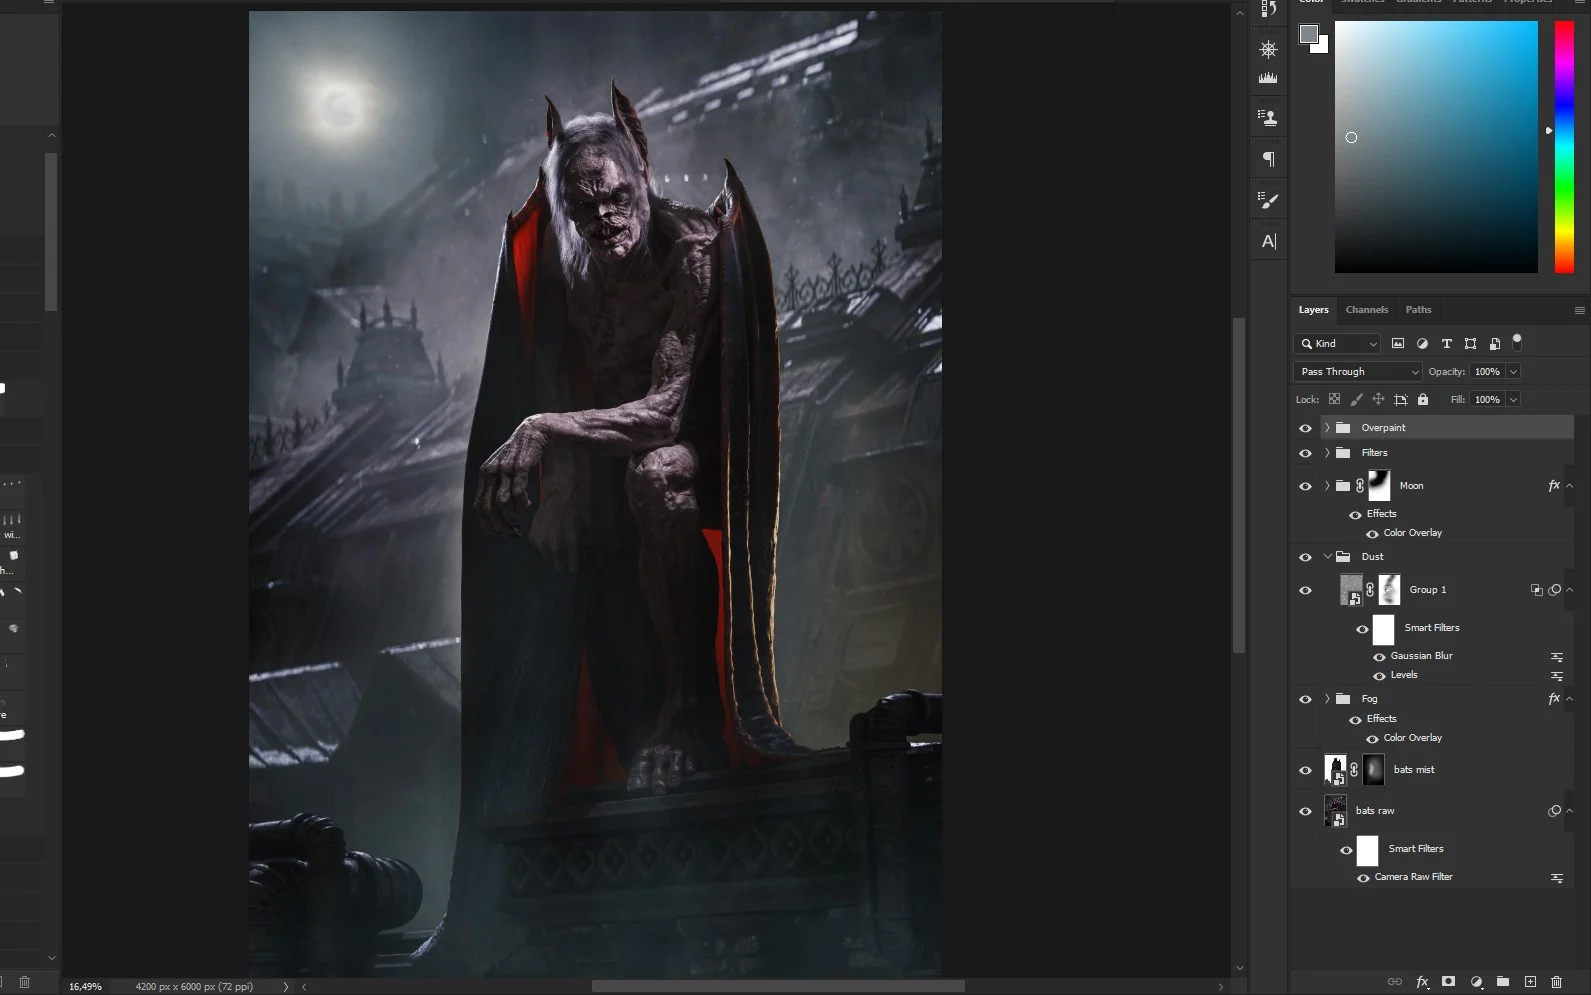Filter layers by pixel layers icon
The width and height of the screenshot is (1591, 995).
[x=1398, y=343]
